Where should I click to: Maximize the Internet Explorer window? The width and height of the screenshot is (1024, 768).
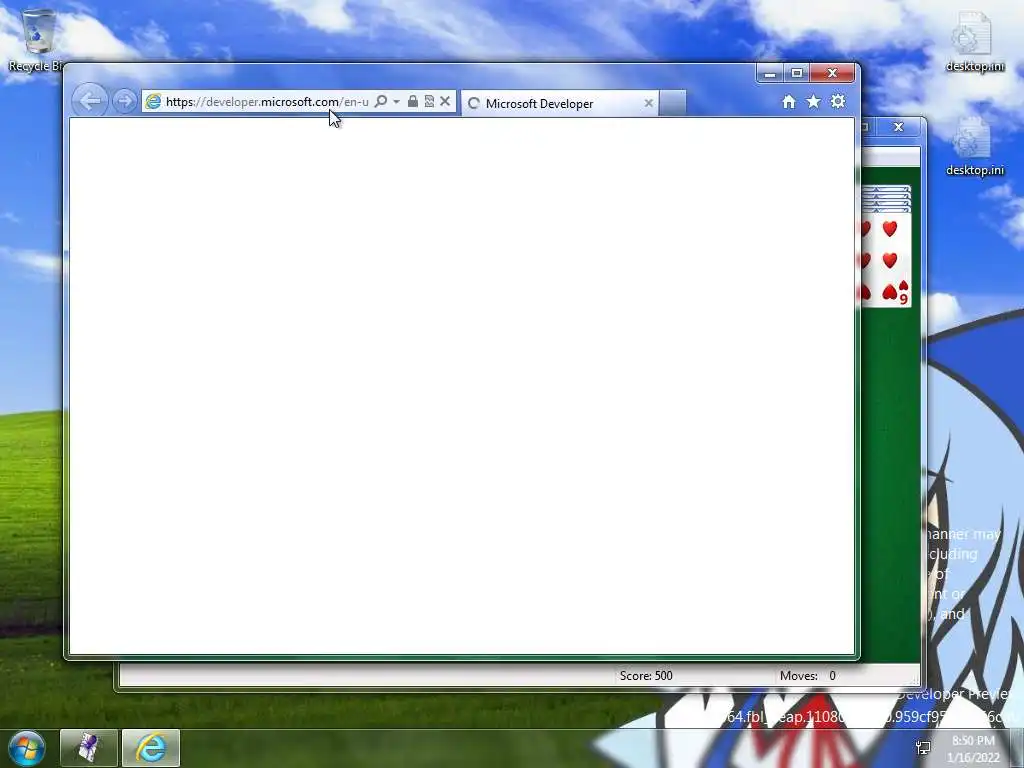pos(797,73)
